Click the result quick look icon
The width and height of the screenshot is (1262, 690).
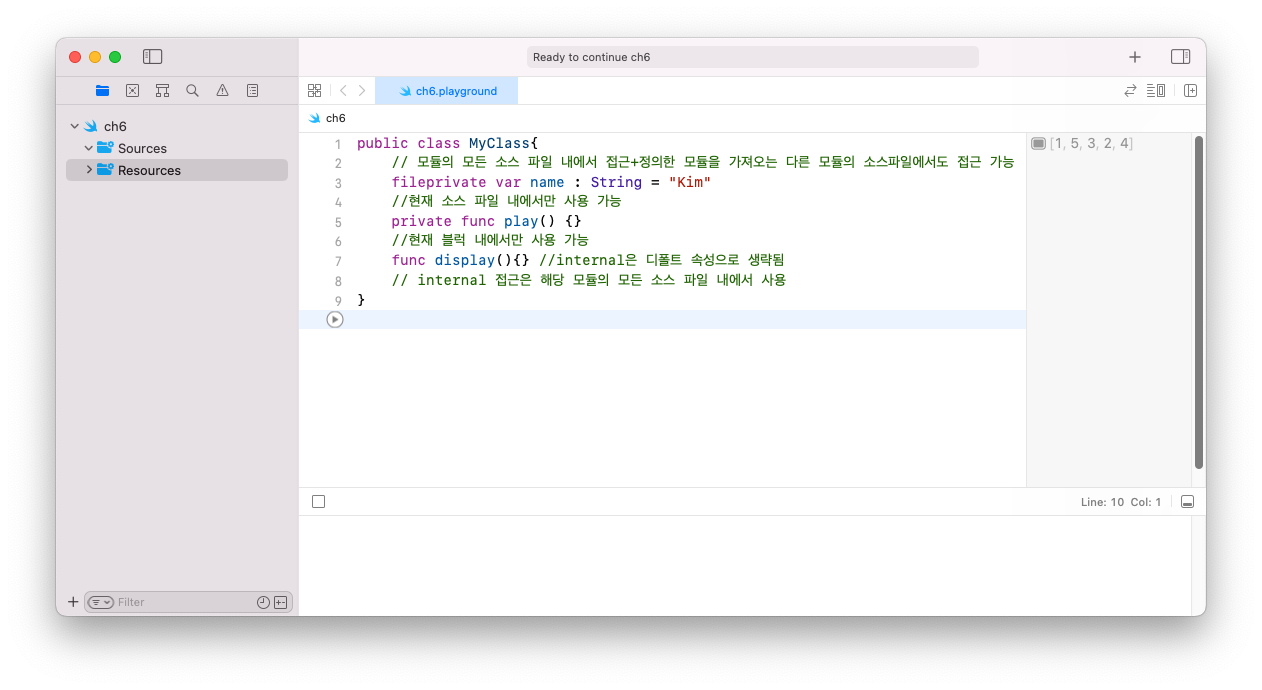[x=1038, y=144]
